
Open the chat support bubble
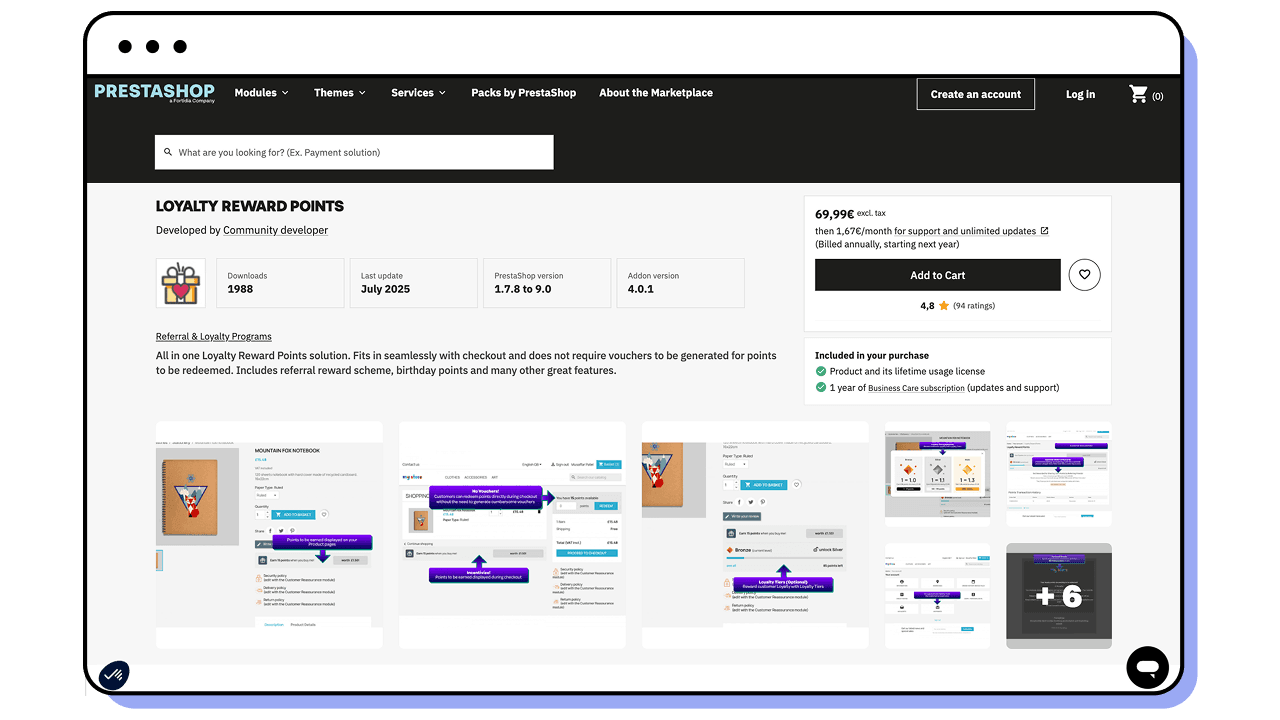coord(1147,667)
